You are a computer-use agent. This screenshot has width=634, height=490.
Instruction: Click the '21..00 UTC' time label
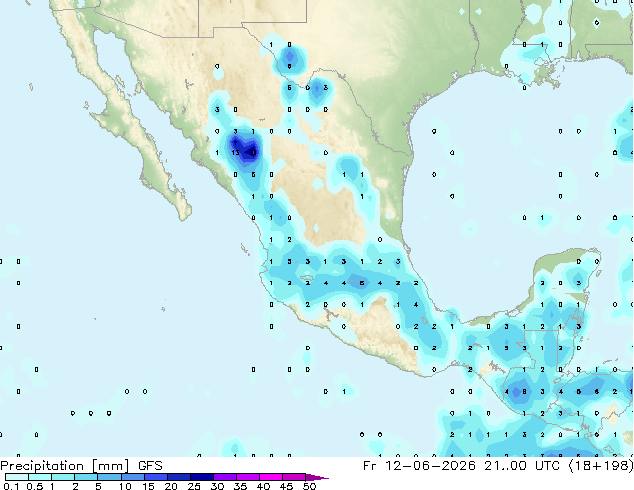click(x=522, y=466)
